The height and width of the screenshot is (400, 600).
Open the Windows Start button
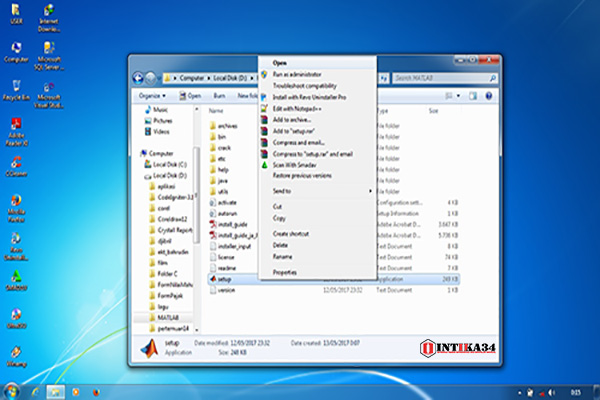(11, 392)
